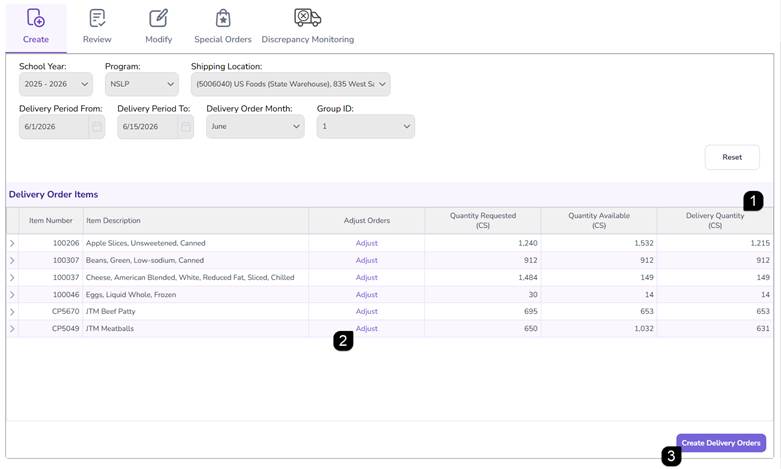
Task: Open calendar for Delivery Period From
Action: tap(97, 126)
